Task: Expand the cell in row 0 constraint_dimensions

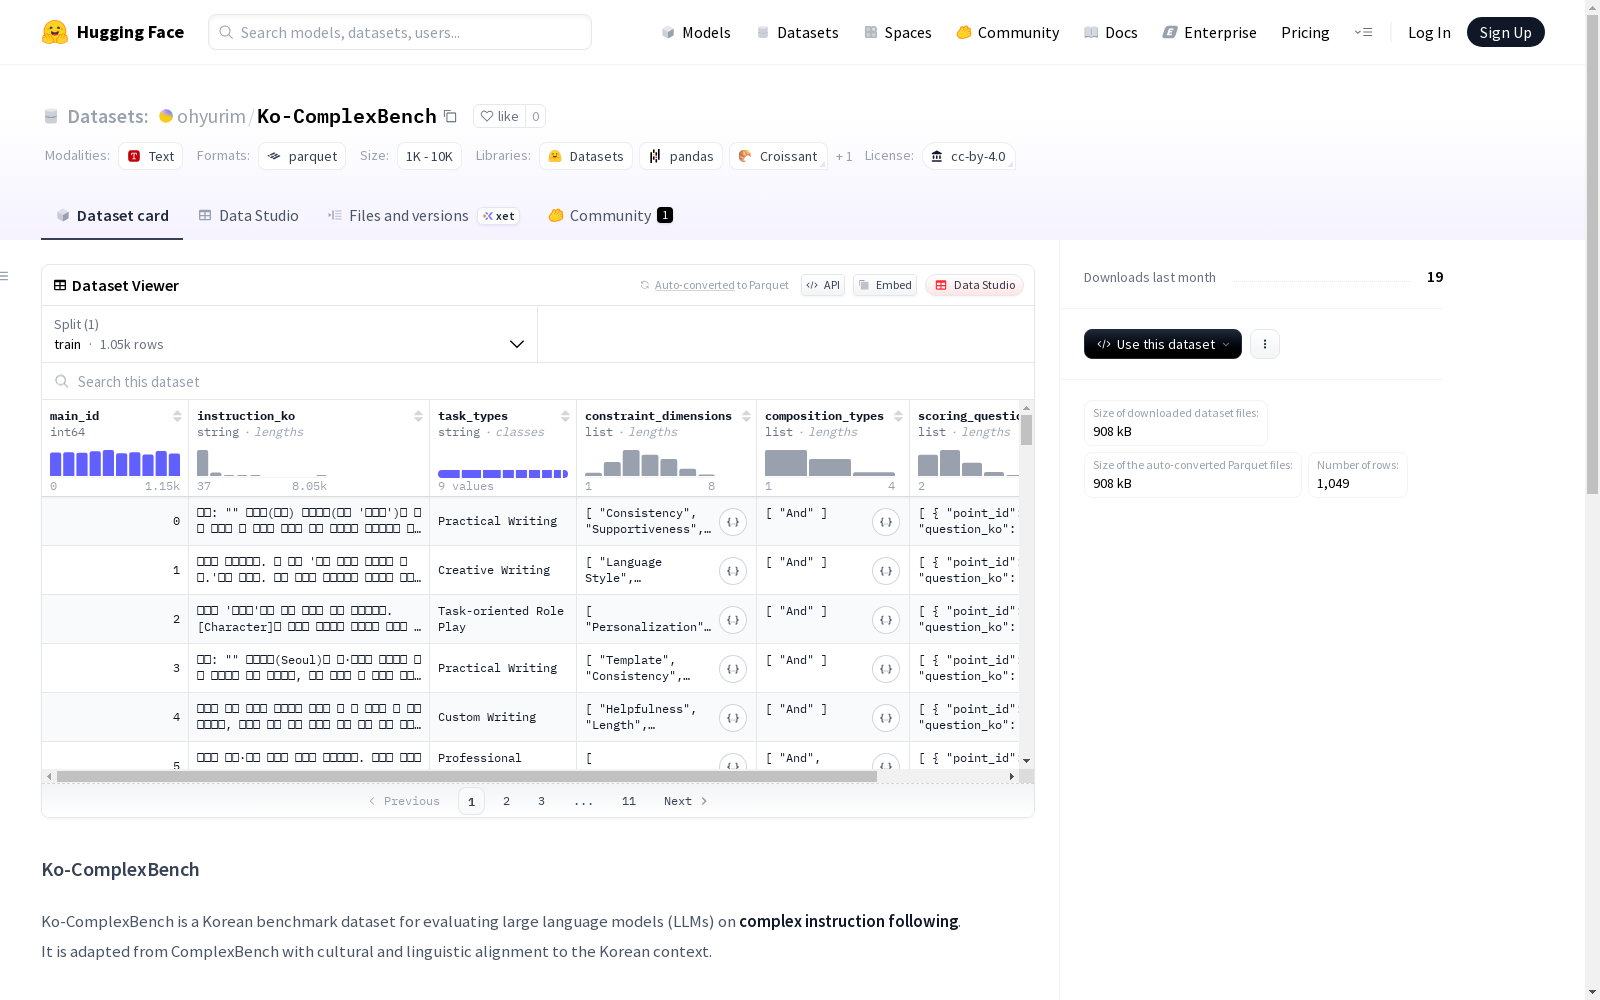Action: pyautogui.click(x=733, y=522)
